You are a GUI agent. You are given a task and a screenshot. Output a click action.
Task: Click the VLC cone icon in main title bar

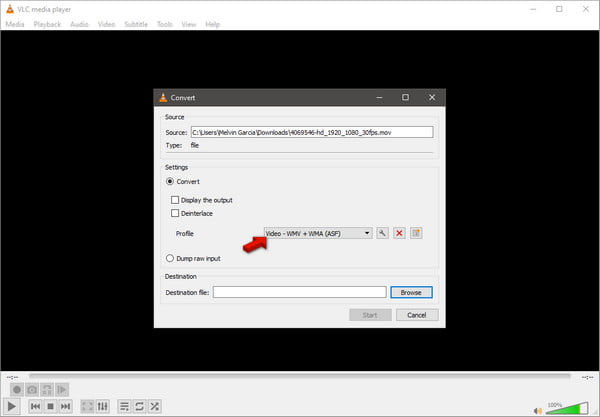tap(10, 9)
